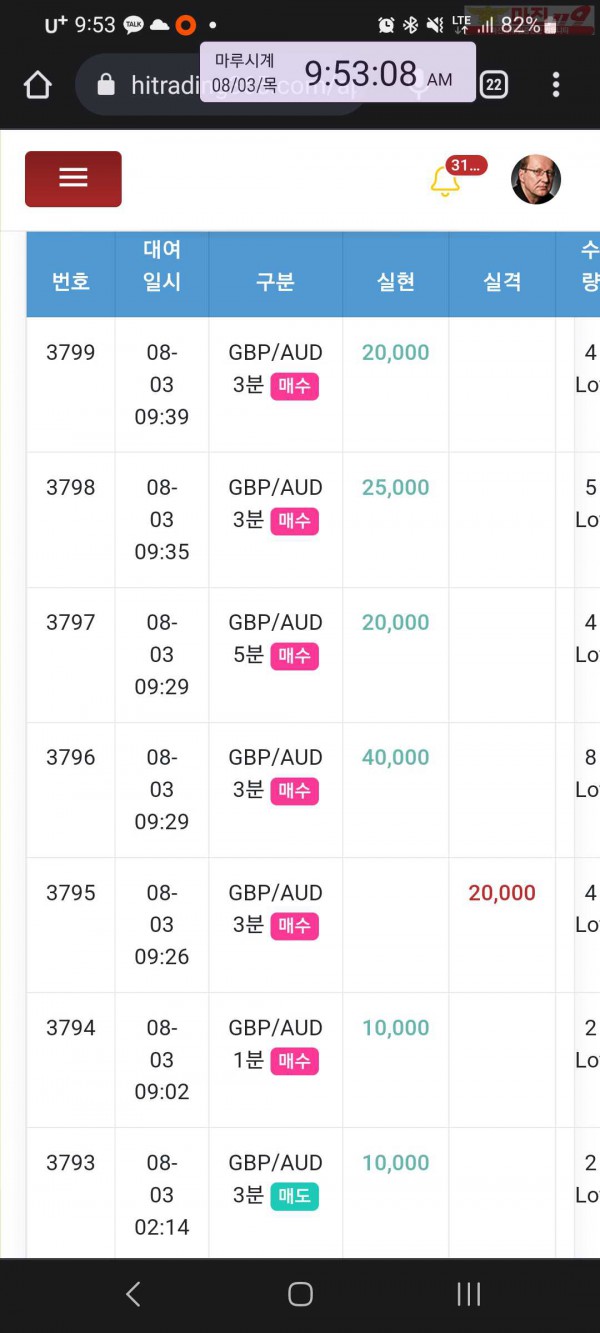Tap the floating 마루시계 clock widget

click(x=338, y=72)
